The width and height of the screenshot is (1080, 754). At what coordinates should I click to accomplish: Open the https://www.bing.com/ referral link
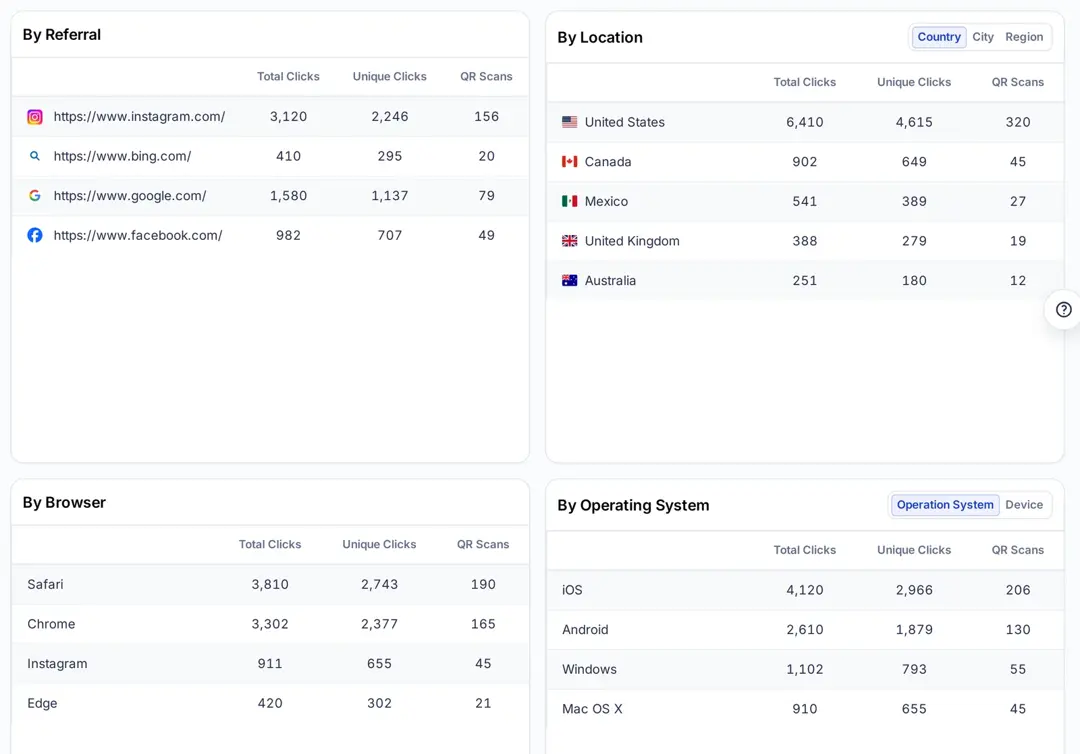pos(123,156)
